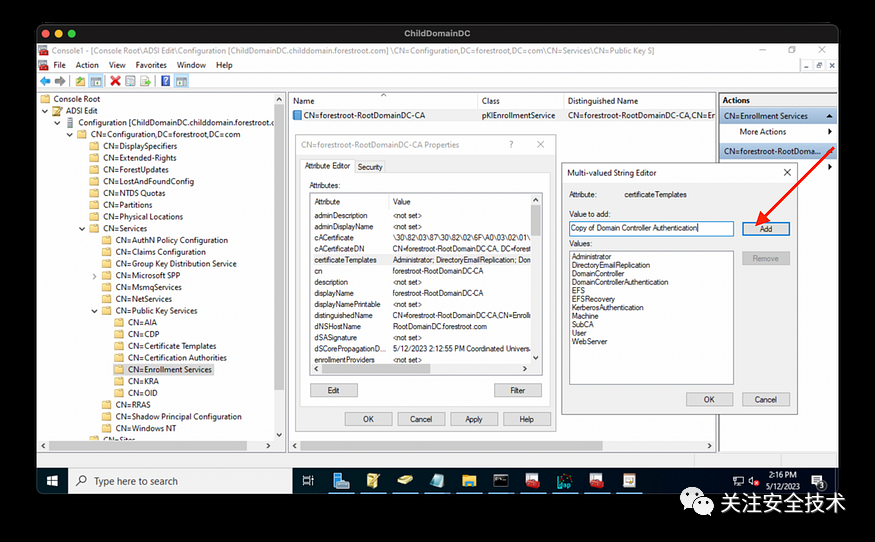Image resolution: width=875 pixels, height=542 pixels.
Task: Click Cancel in the Multi-valued String Editor
Action: click(766, 399)
